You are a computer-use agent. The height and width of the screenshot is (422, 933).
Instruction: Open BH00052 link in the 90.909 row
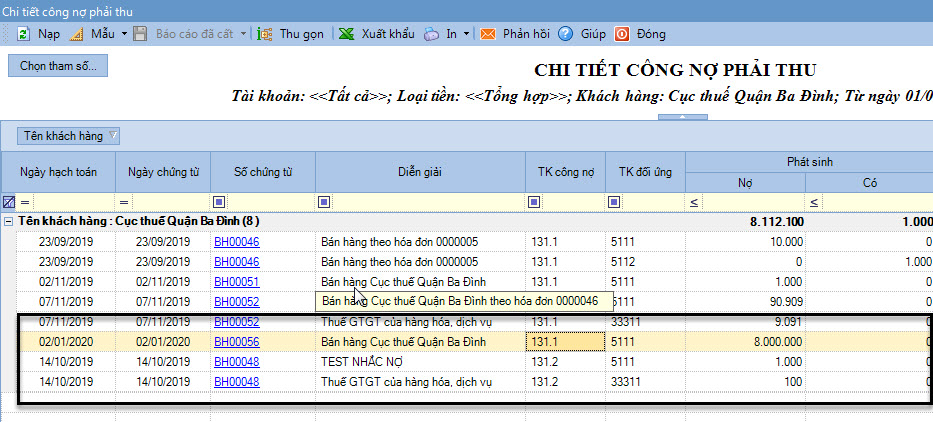237,301
